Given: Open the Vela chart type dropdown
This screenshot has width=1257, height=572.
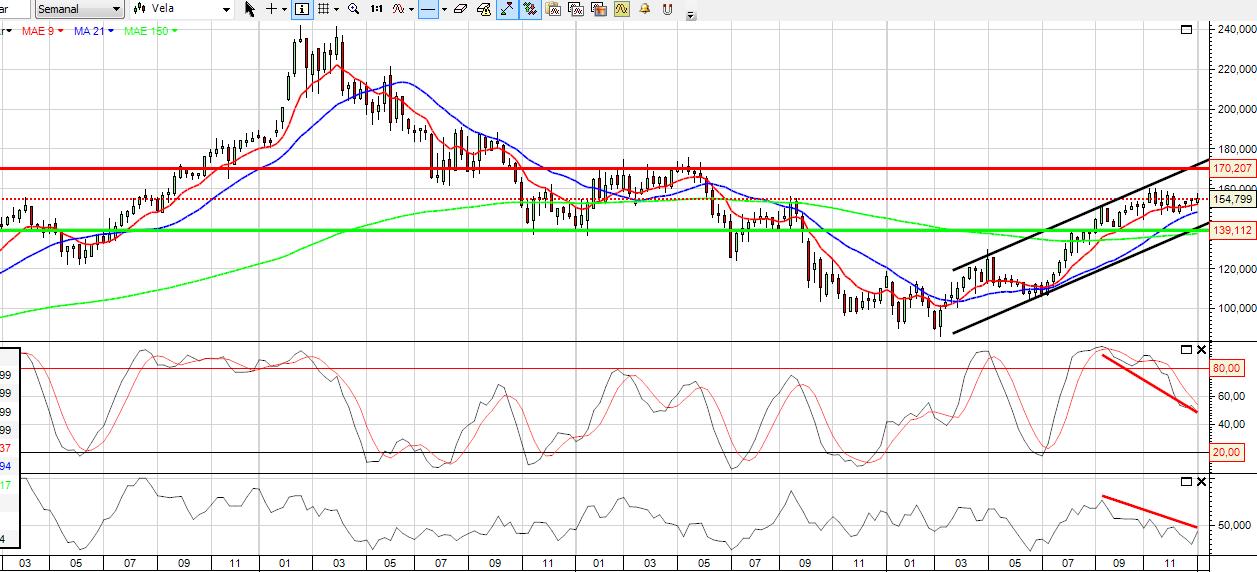Looking at the screenshot, I should [x=183, y=9].
